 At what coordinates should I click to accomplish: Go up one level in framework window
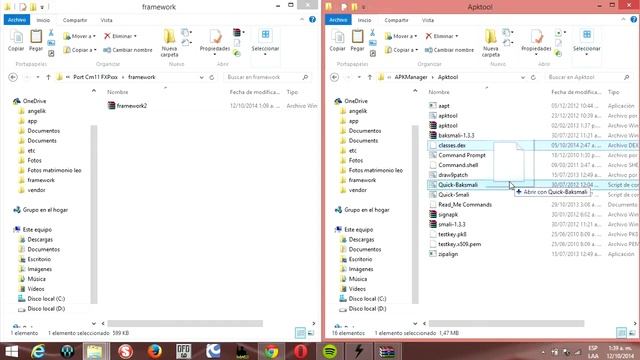pos(48,77)
